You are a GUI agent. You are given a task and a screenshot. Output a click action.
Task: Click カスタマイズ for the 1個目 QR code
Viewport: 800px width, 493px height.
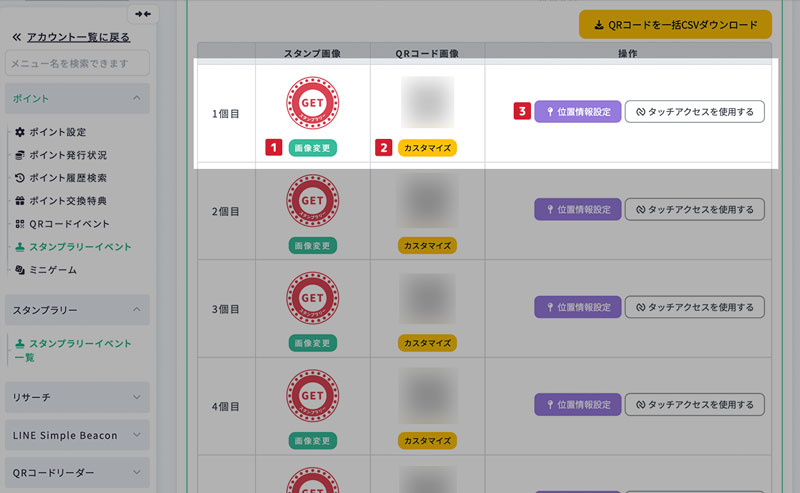[x=427, y=148]
